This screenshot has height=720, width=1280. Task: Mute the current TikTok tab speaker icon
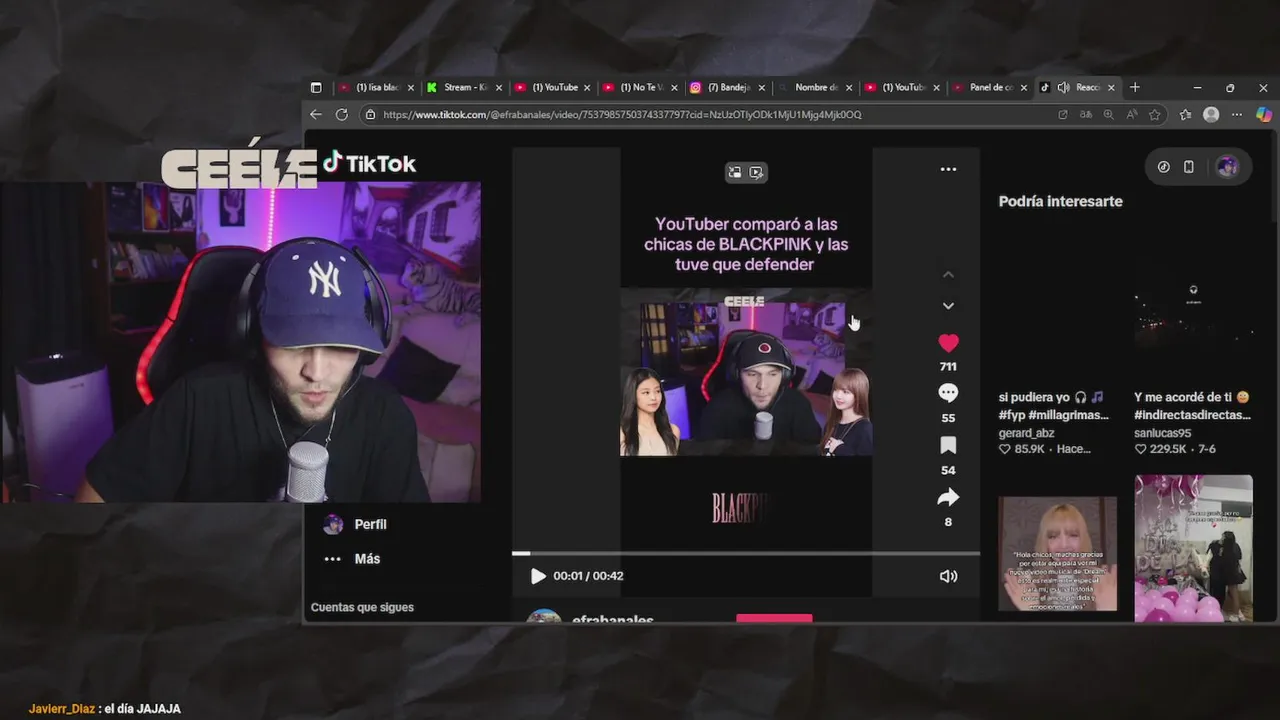(x=1063, y=87)
